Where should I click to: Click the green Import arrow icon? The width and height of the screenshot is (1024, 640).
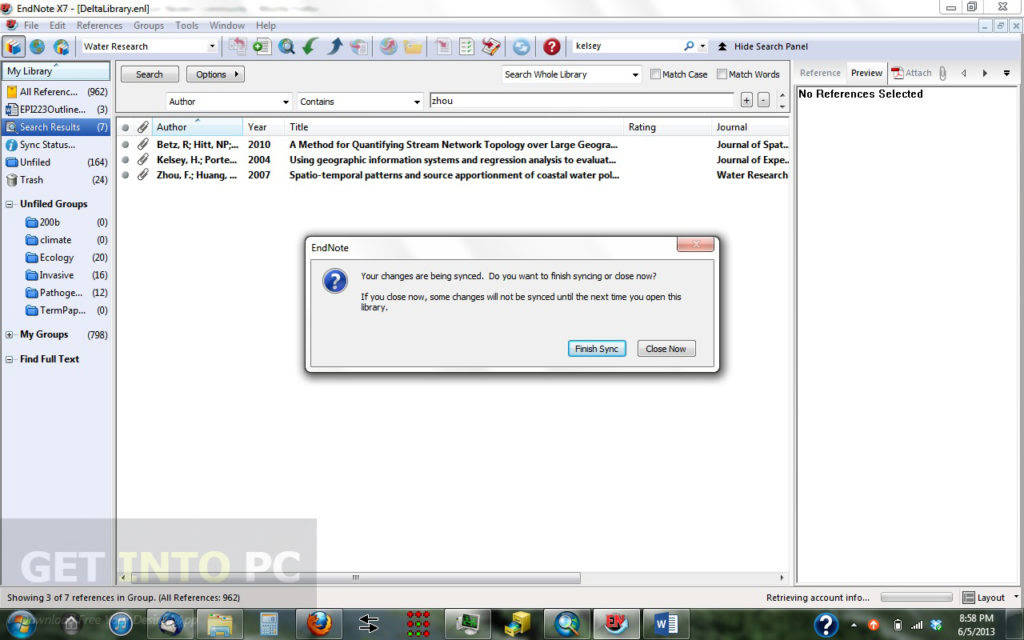point(310,46)
